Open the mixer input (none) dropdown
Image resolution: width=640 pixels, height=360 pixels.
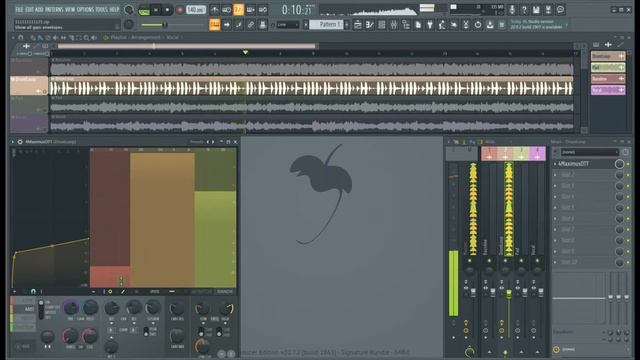589,152
